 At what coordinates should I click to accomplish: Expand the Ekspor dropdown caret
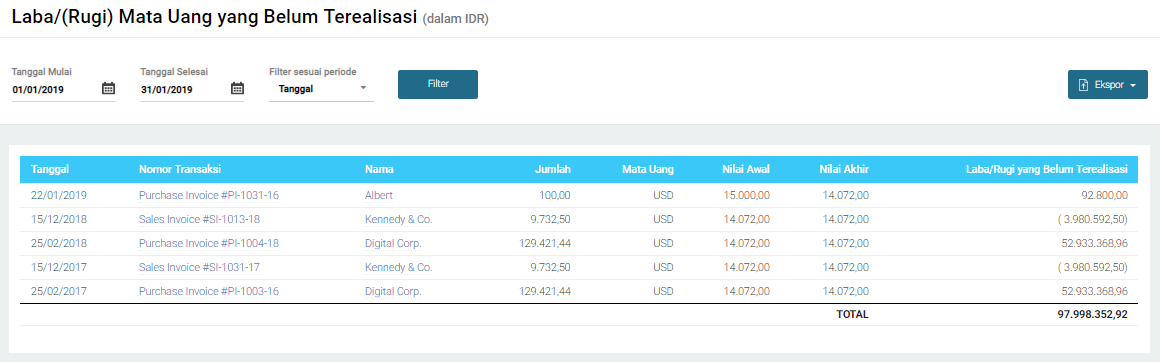tap(1133, 85)
